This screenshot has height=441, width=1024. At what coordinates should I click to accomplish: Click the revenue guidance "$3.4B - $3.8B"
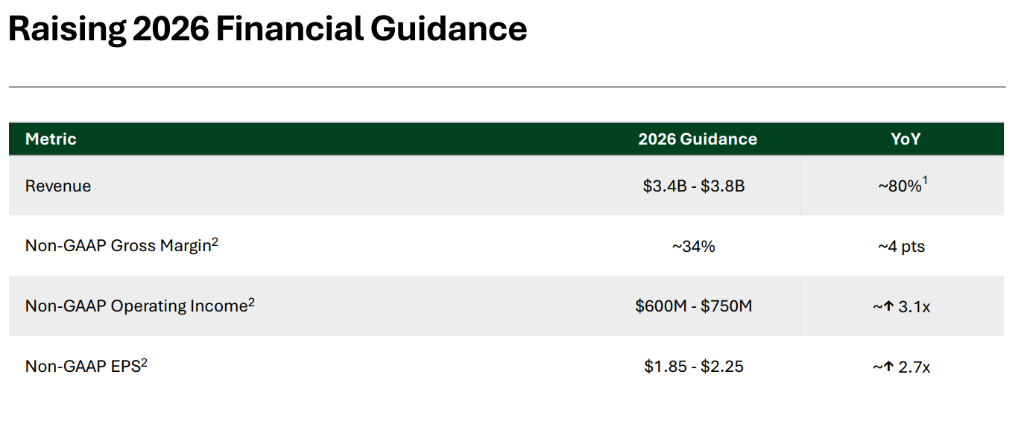(695, 186)
